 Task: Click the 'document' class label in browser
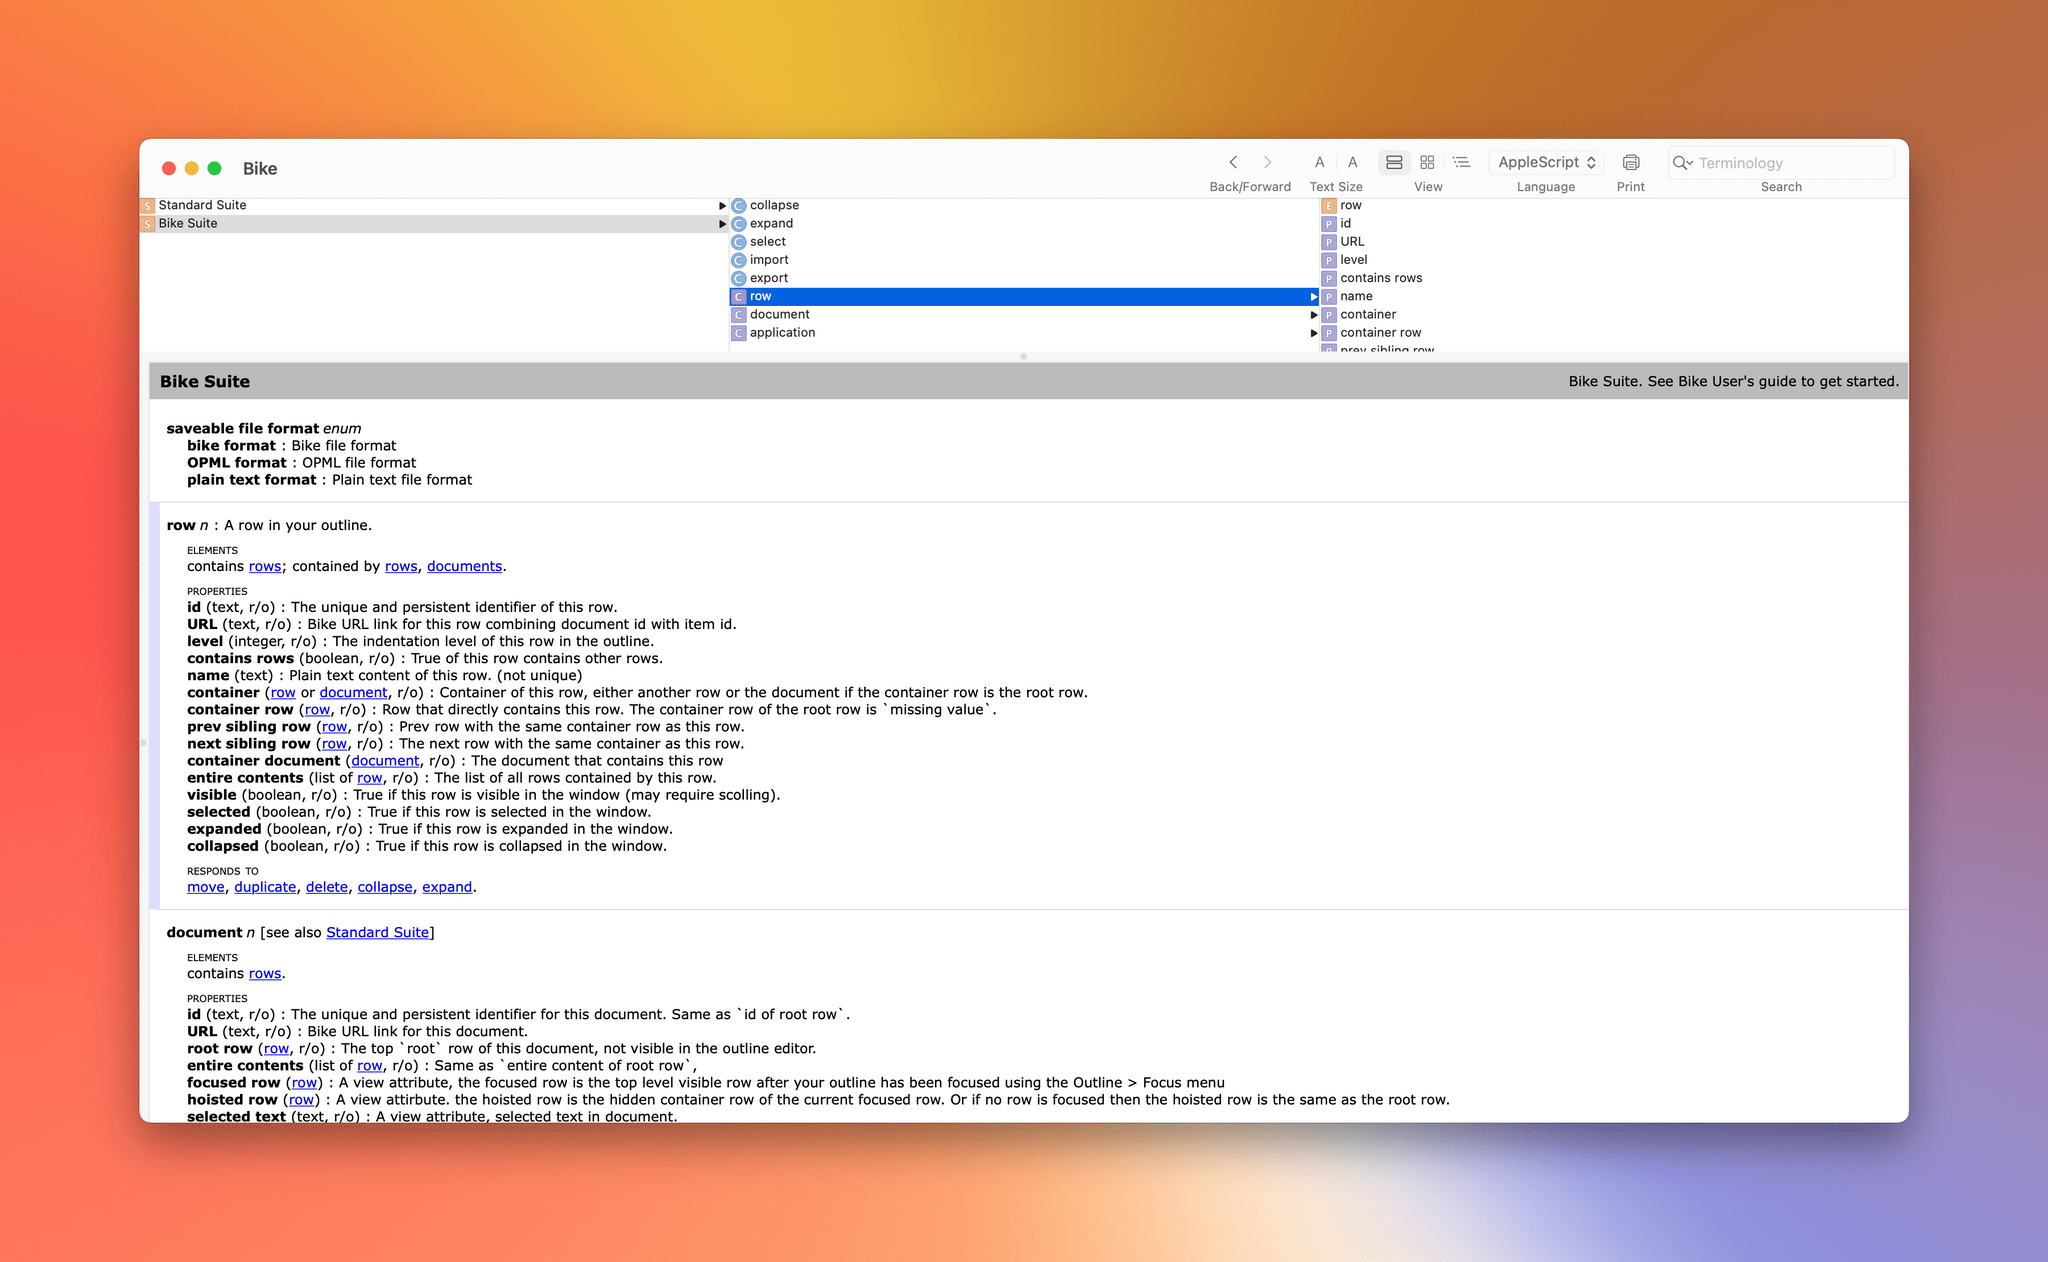coord(780,315)
